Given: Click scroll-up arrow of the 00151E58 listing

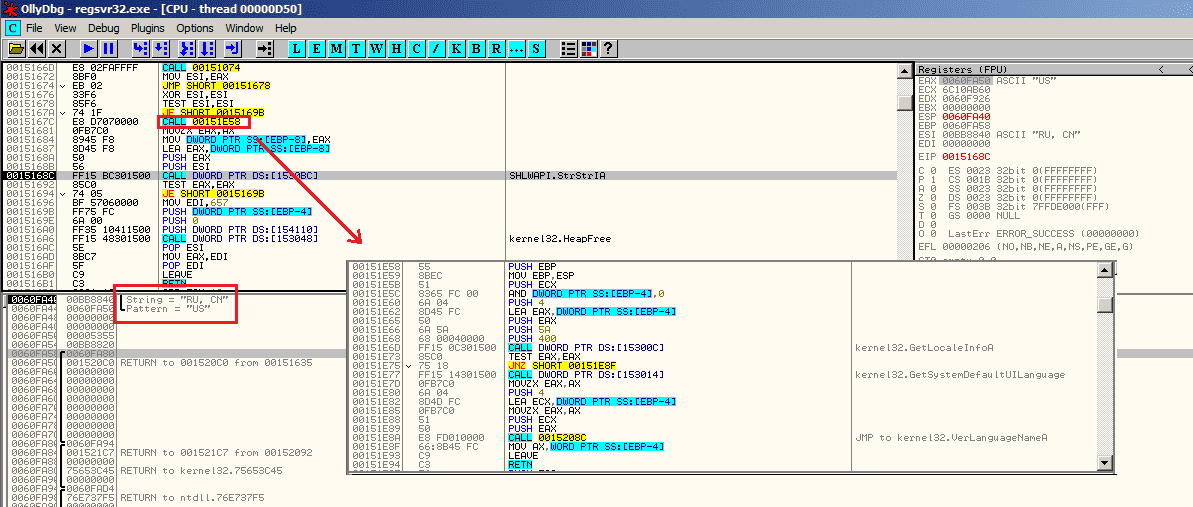Looking at the screenshot, I should (x=1104, y=270).
